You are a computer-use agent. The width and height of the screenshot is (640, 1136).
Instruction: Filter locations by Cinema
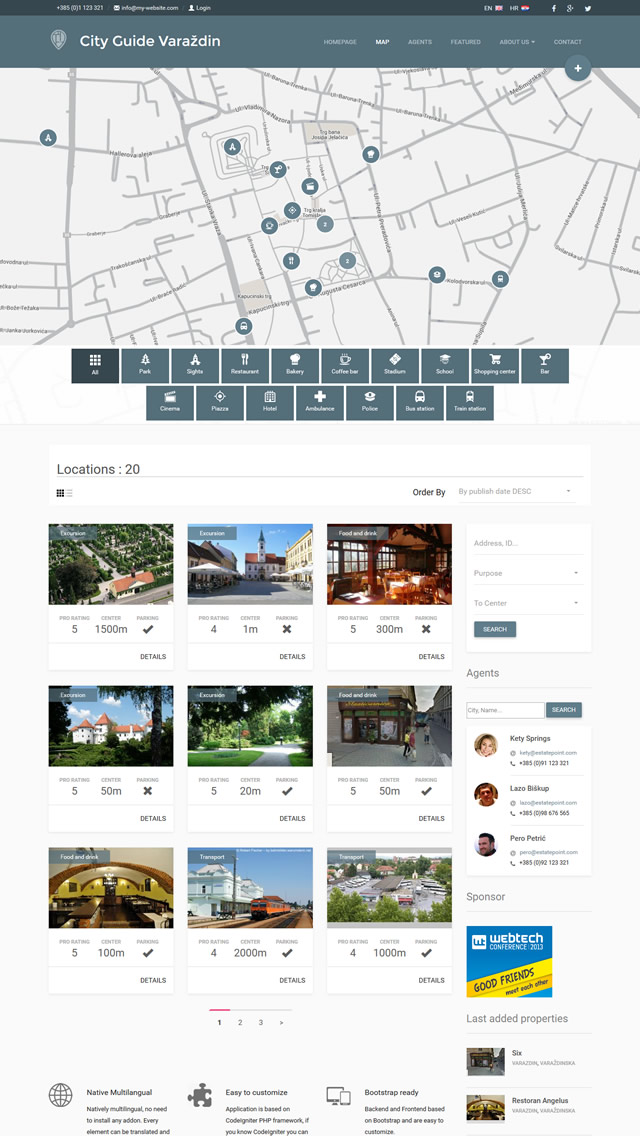point(170,403)
